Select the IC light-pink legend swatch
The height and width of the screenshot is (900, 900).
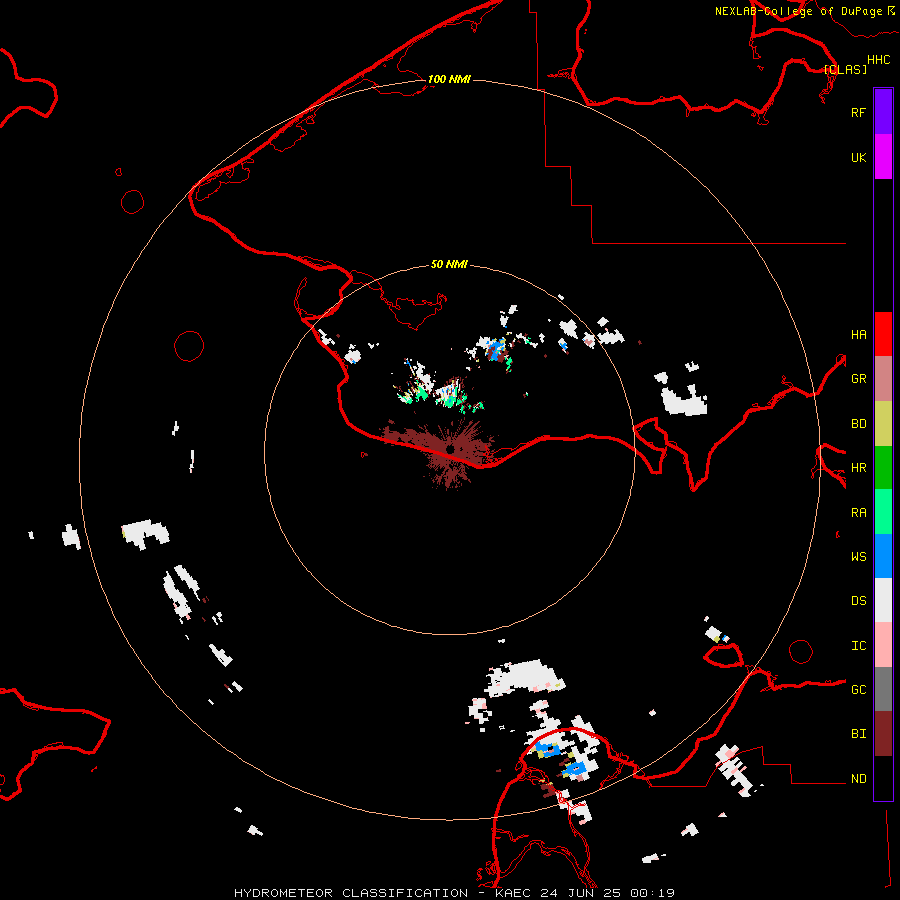(883, 645)
